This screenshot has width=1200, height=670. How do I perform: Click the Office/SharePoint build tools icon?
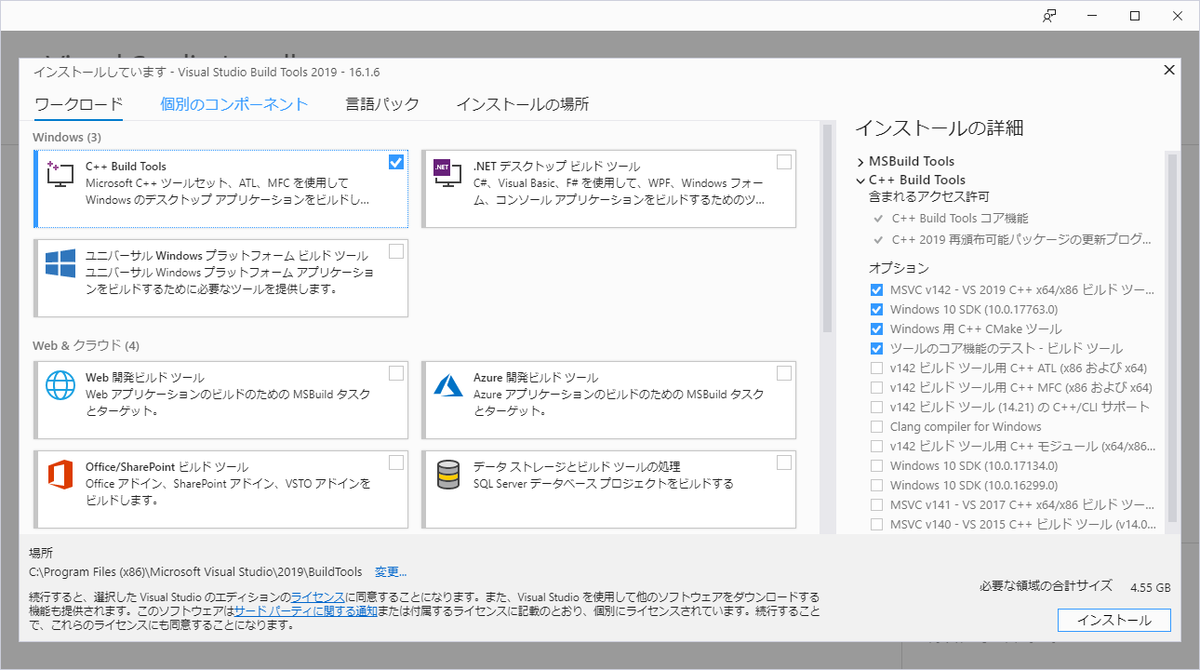click(x=61, y=474)
